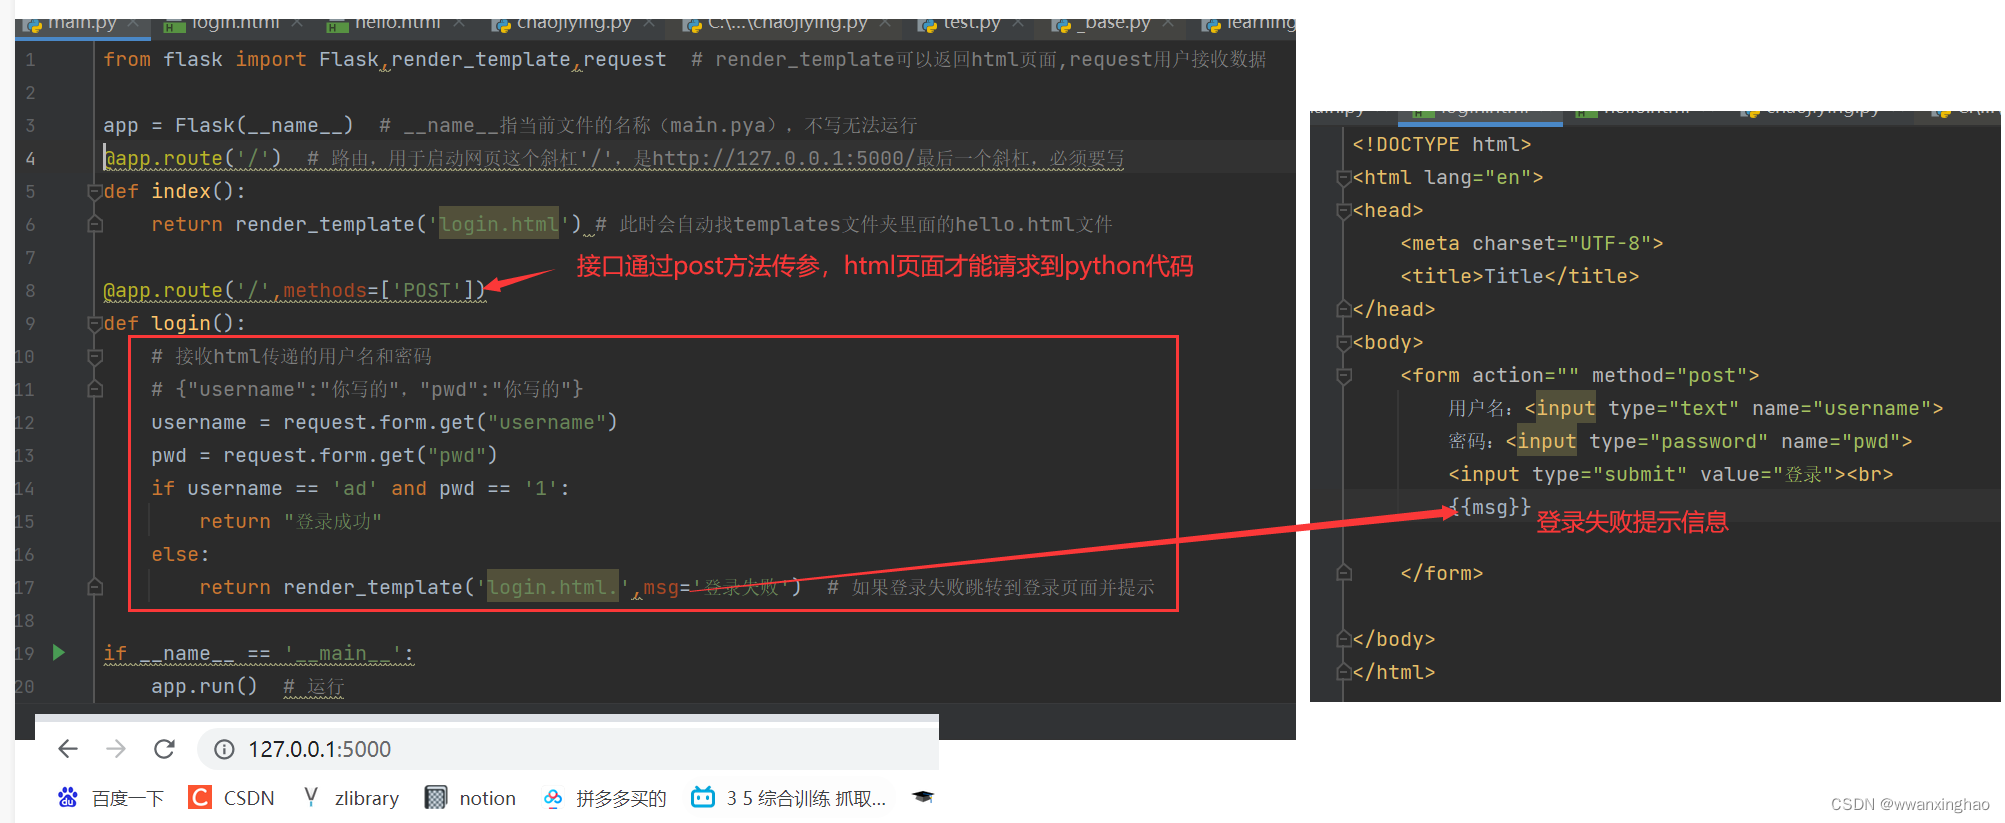This screenshot has width=2005, height=823.
Task: Click the input type="password" line
Action: tap(1680, 441)
